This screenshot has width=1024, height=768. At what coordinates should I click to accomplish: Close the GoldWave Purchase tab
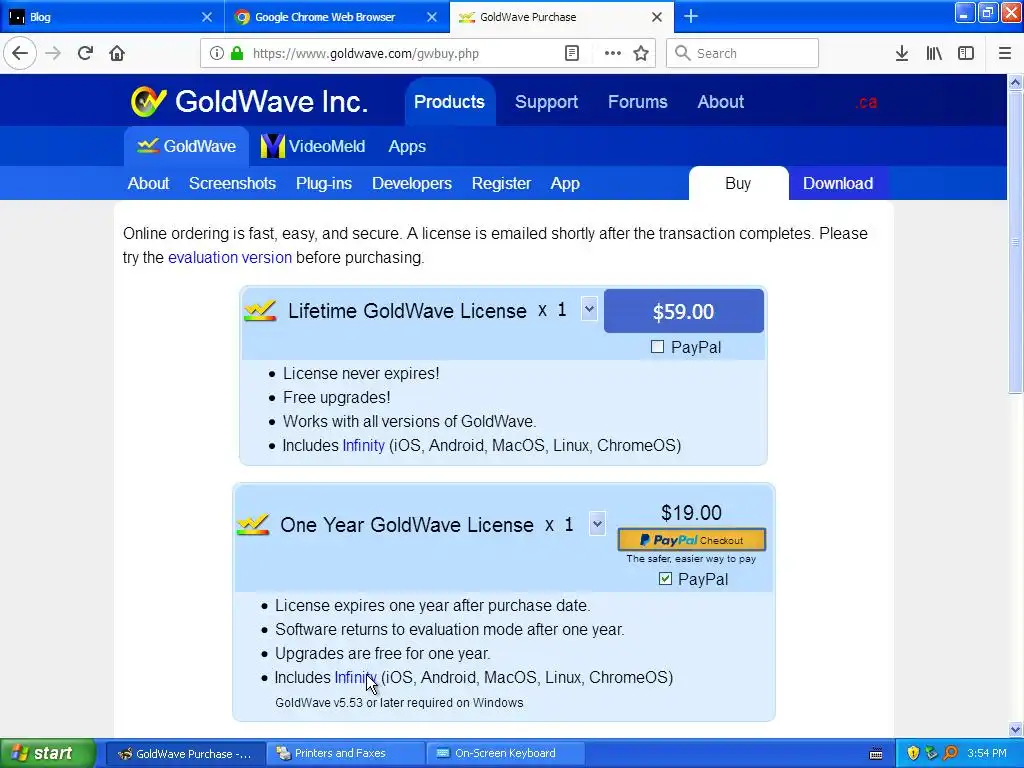pyautogui.click(x=657, y=17)
